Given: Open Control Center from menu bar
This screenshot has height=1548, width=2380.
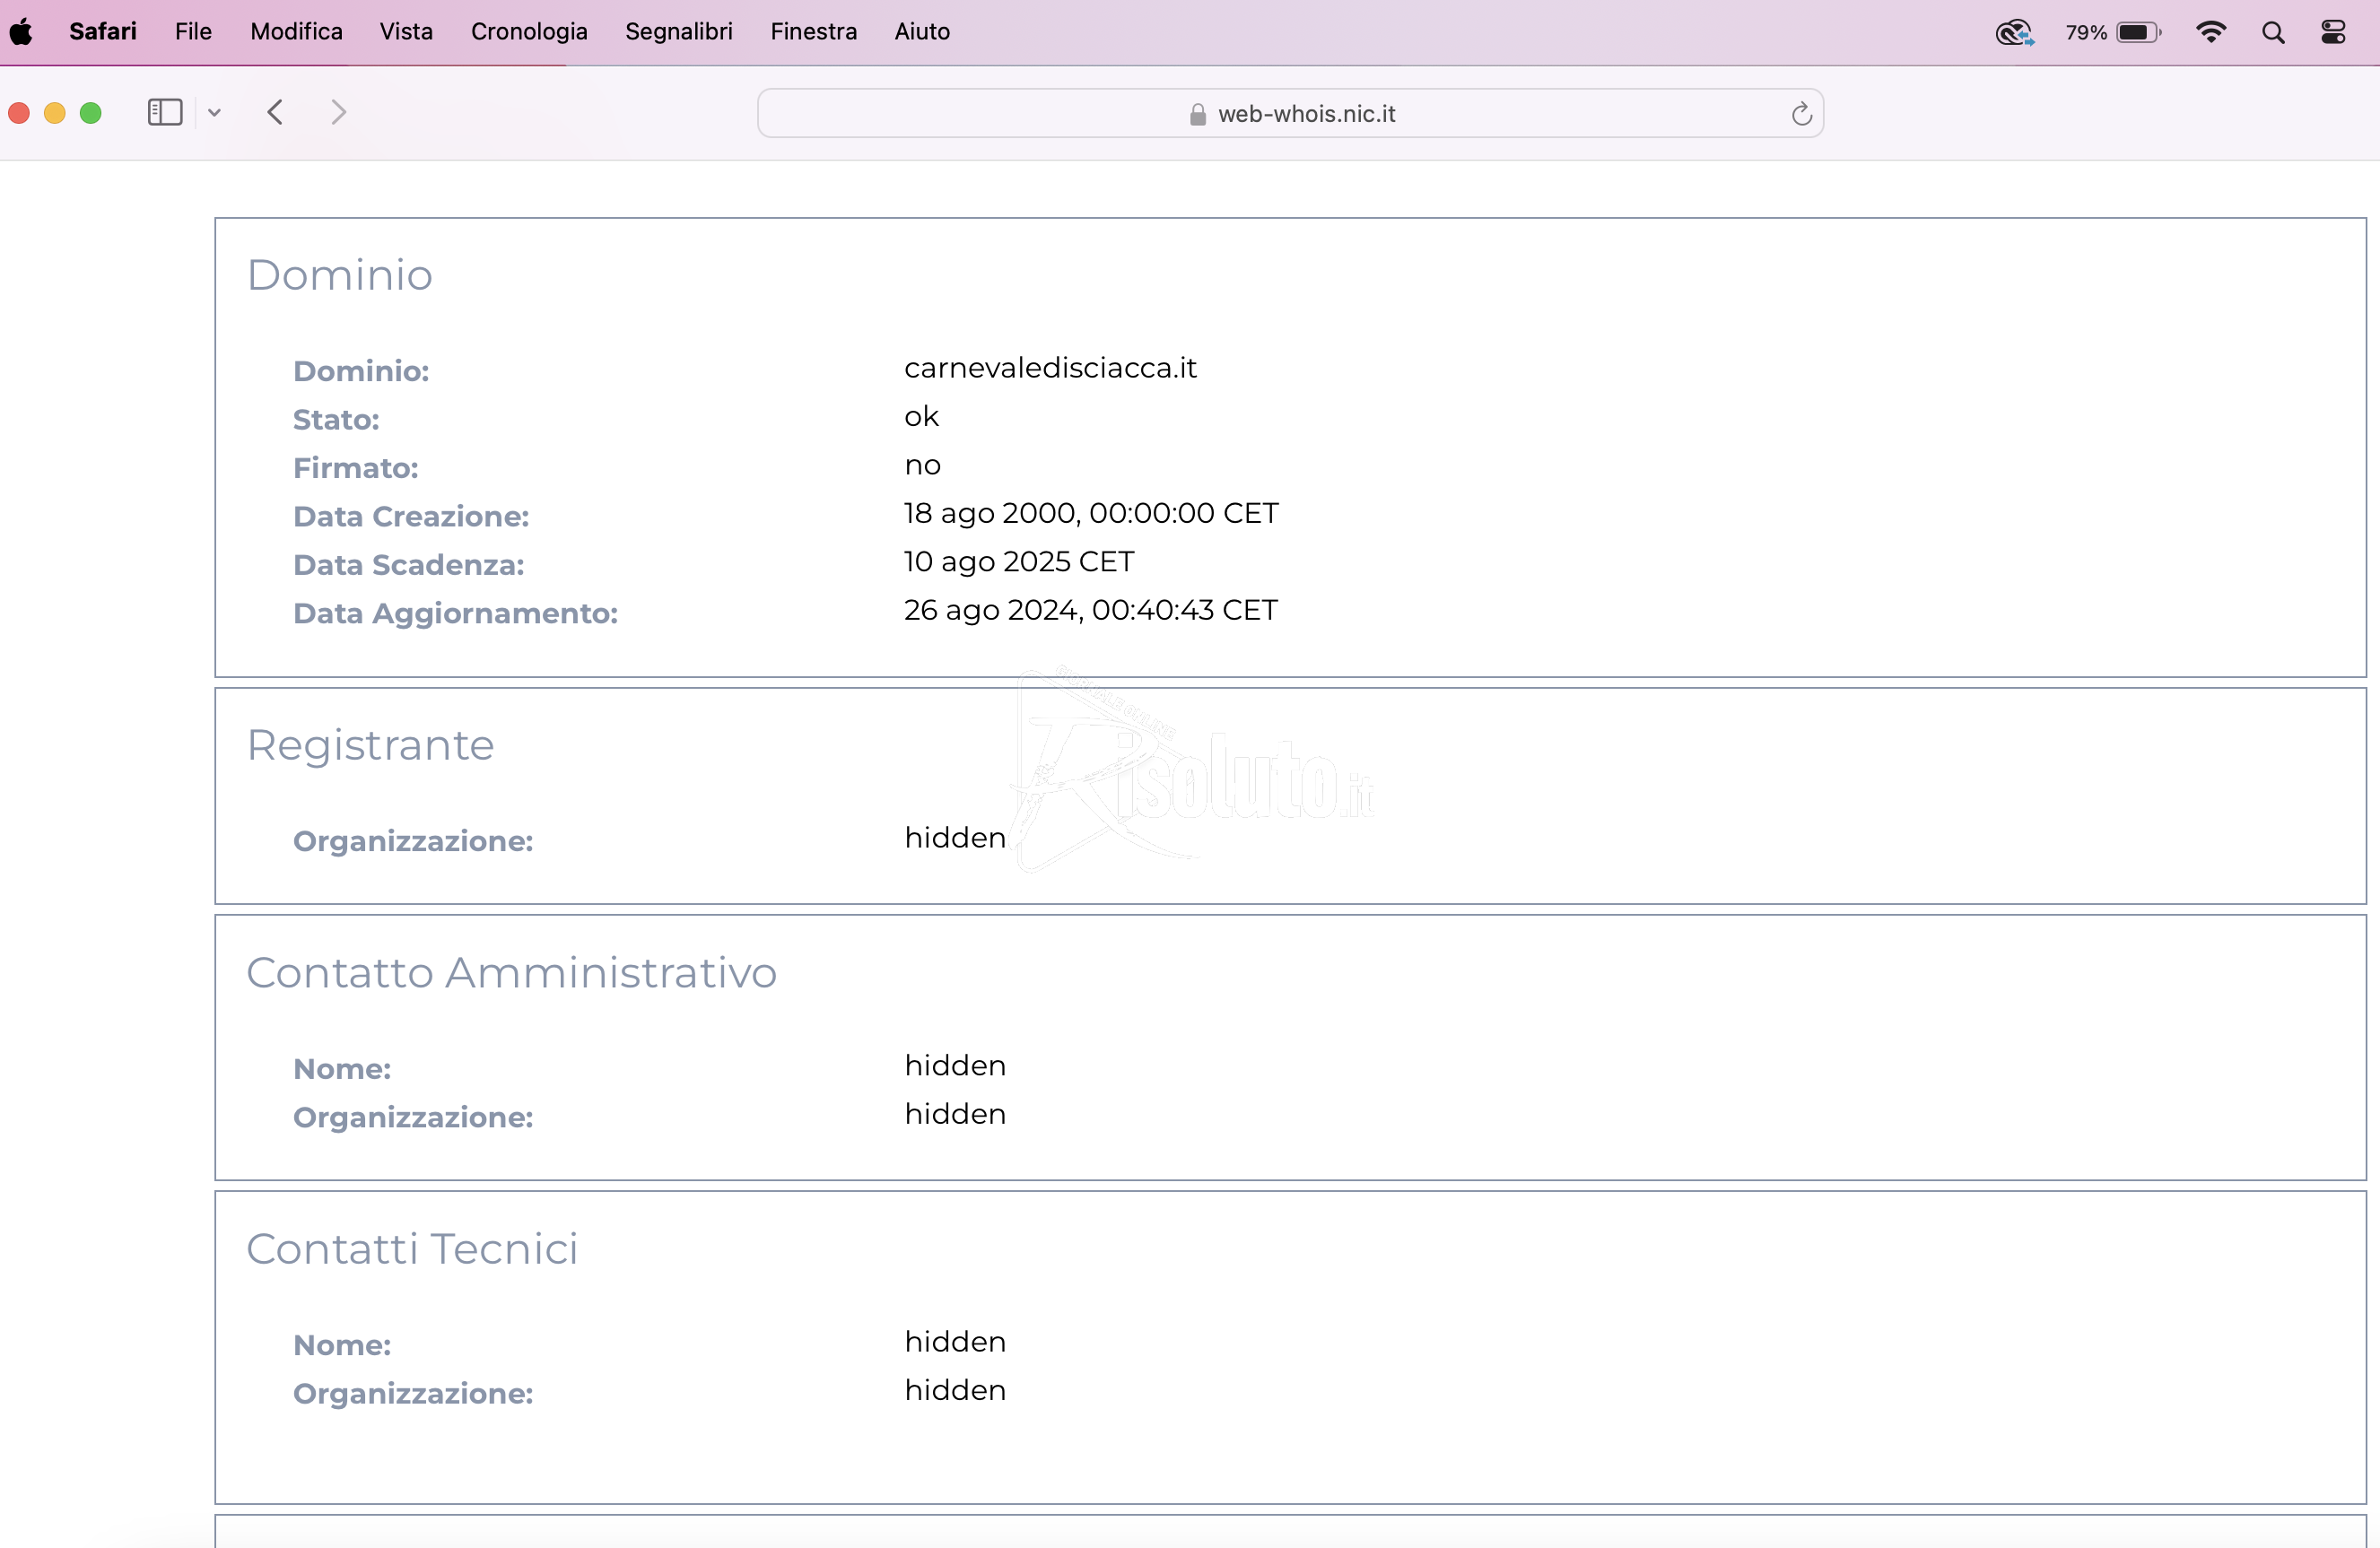Looking at the screenshot, I should 2333,32.
